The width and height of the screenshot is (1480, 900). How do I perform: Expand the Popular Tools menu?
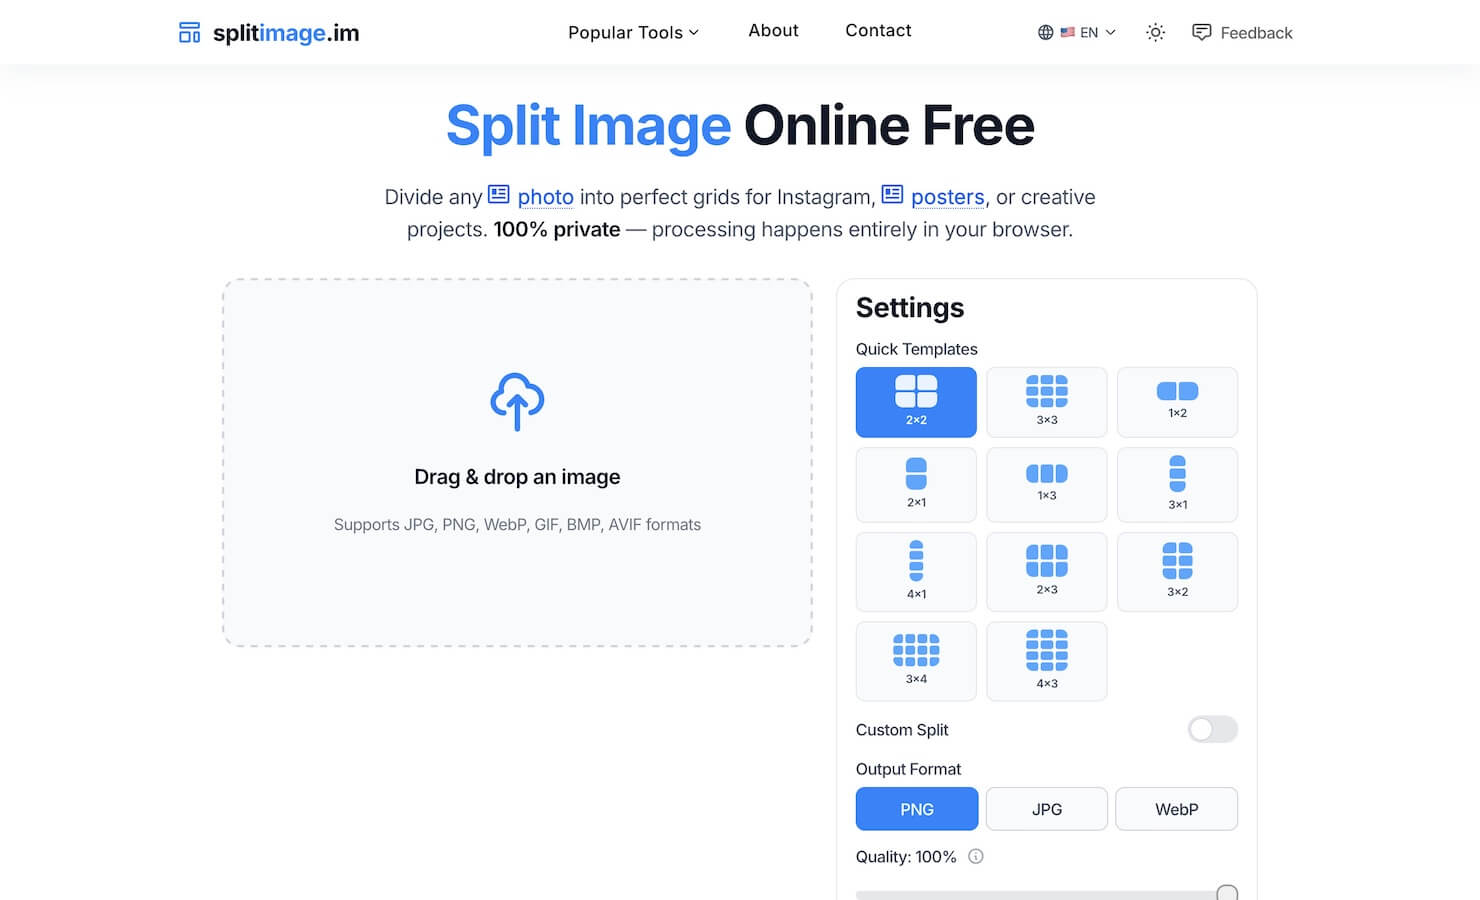point(633,32)
